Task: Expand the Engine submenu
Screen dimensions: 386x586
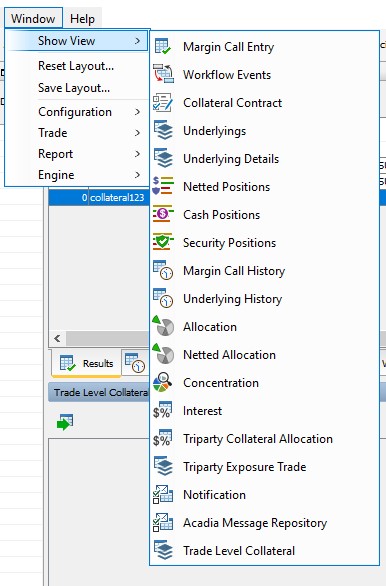Action: tap(78, 175)
